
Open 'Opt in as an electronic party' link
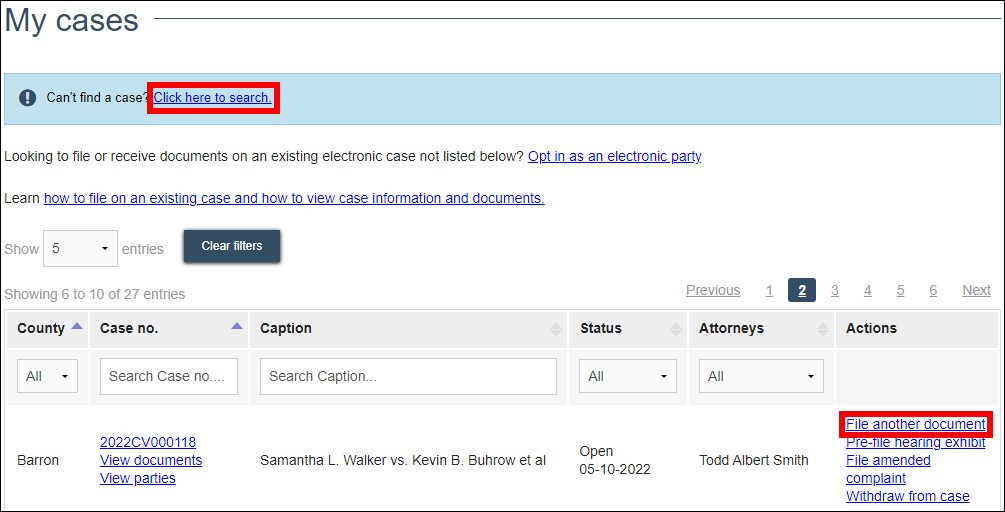614,157
